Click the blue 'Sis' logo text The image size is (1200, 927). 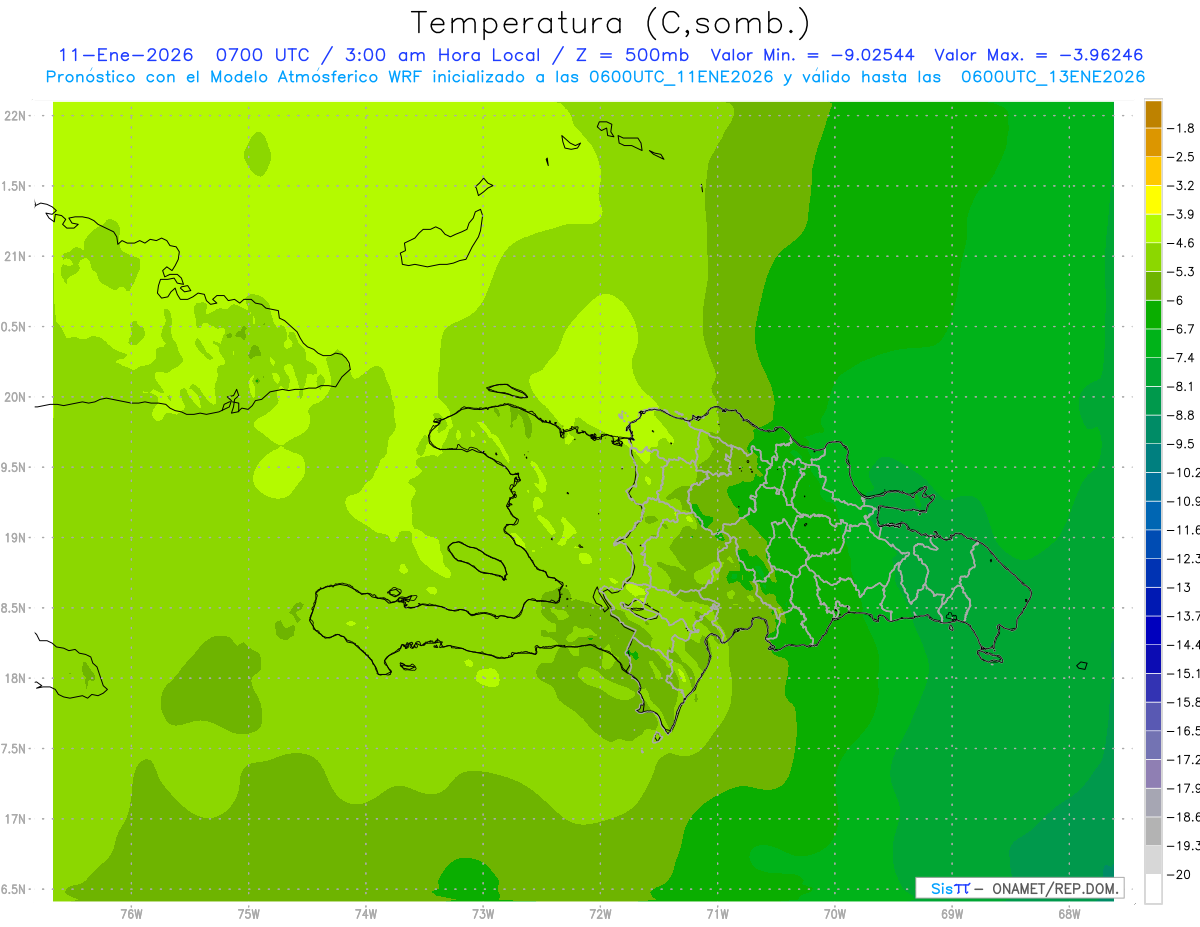[x=943, y=888]
